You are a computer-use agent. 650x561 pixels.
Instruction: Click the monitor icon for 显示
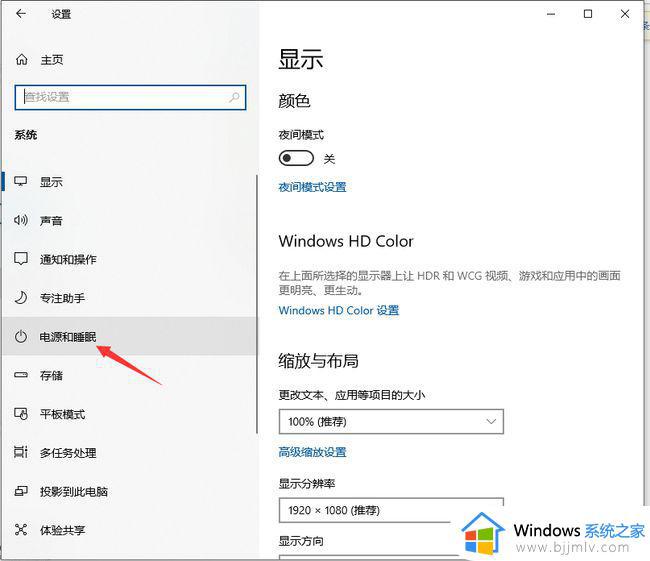tap(21, 182)
